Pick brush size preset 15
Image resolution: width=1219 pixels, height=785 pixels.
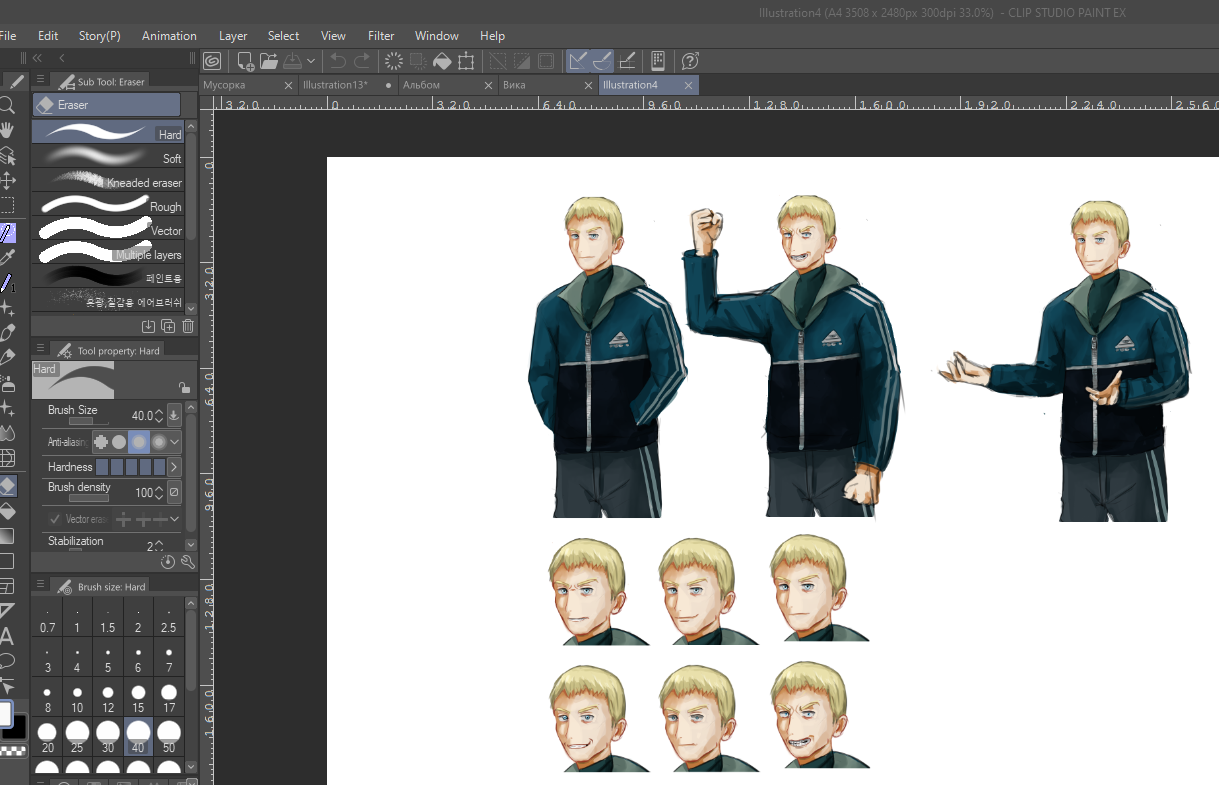(138, 698)
